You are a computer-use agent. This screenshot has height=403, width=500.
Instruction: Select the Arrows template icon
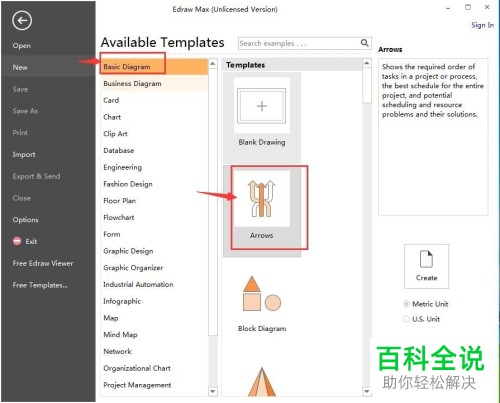pyautogui.click(x=262, y=199)
